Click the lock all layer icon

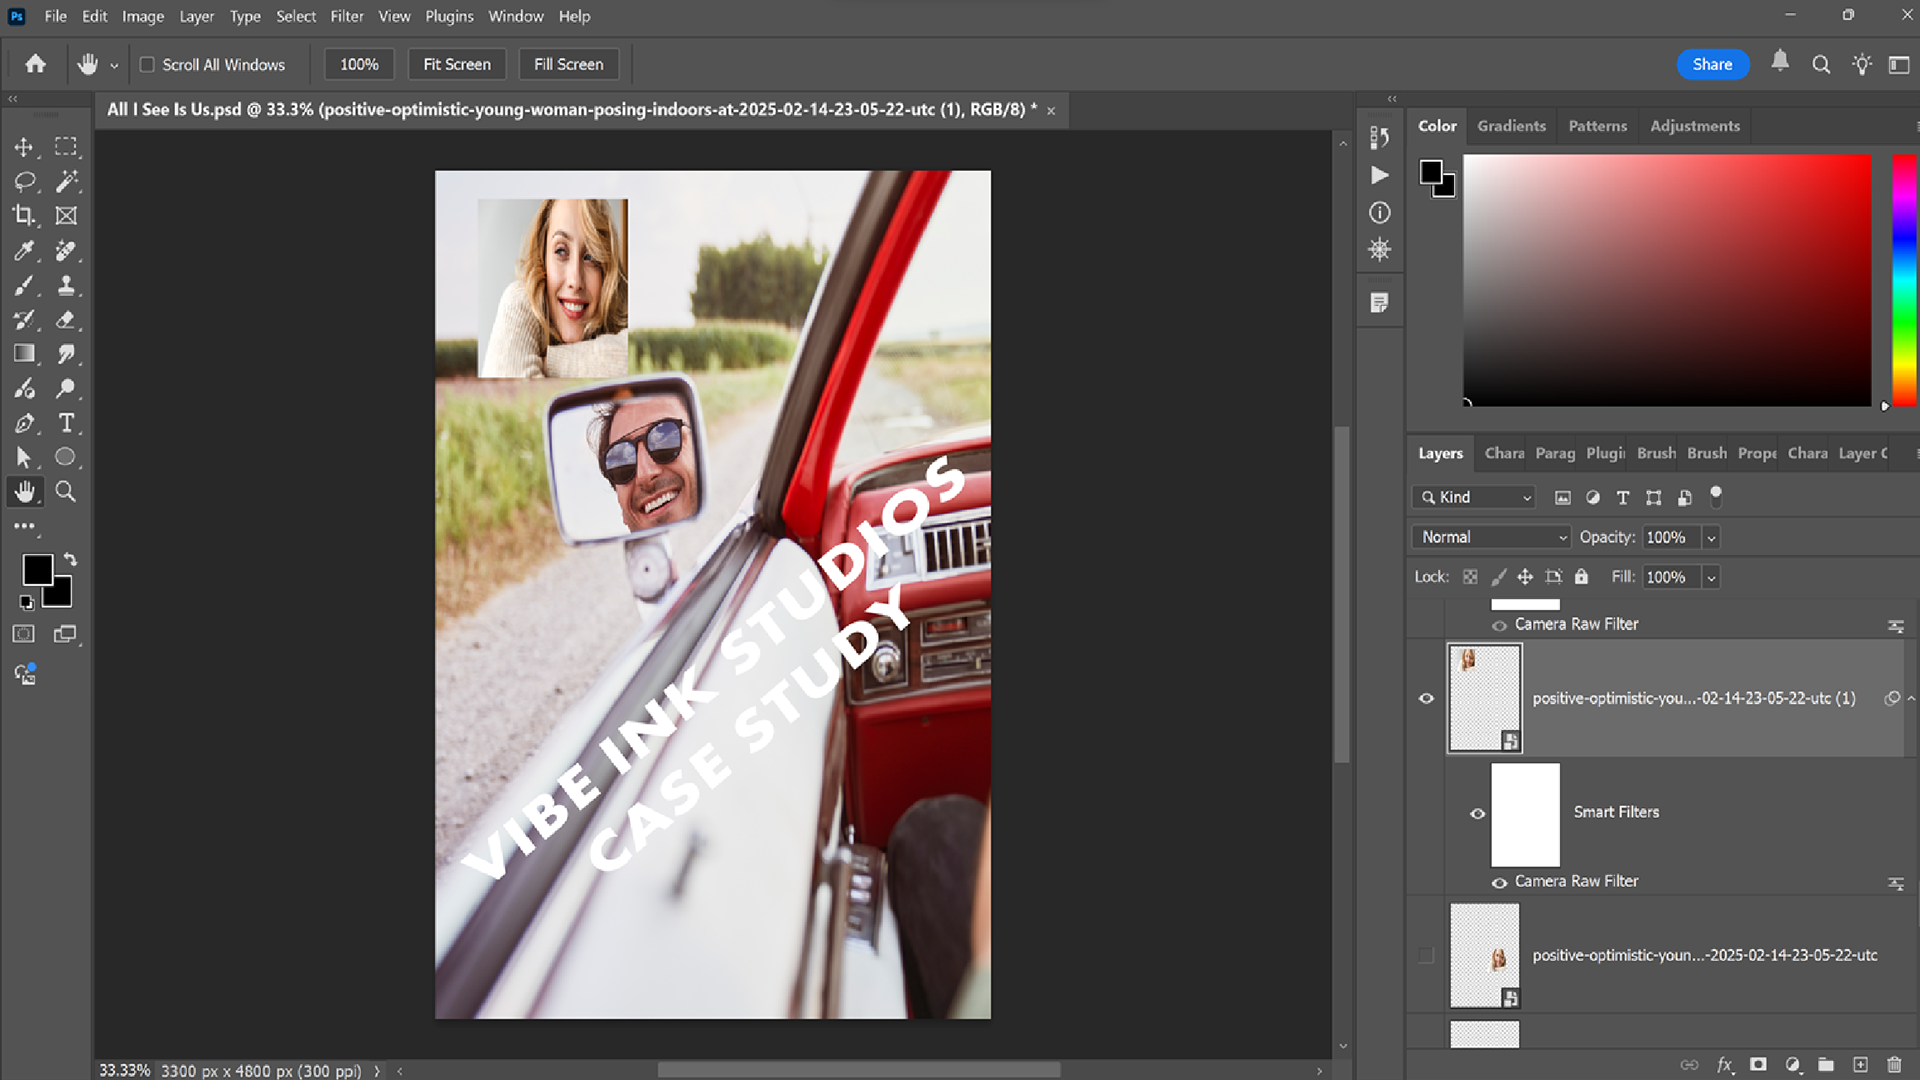[1581, 577]
